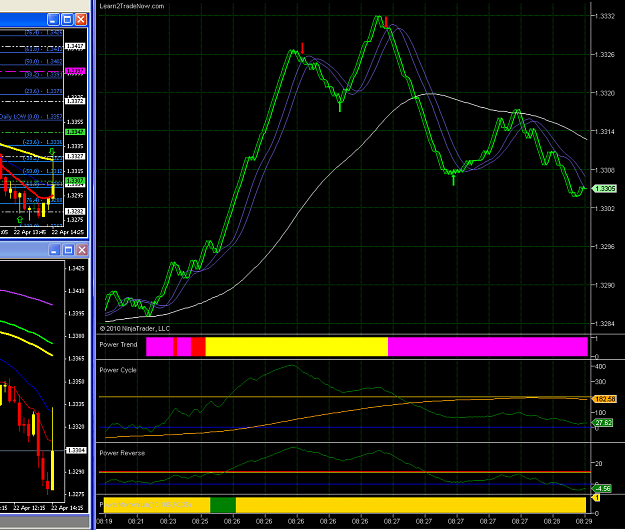Click the red sell arrow at the chart's highest peak

386,22
